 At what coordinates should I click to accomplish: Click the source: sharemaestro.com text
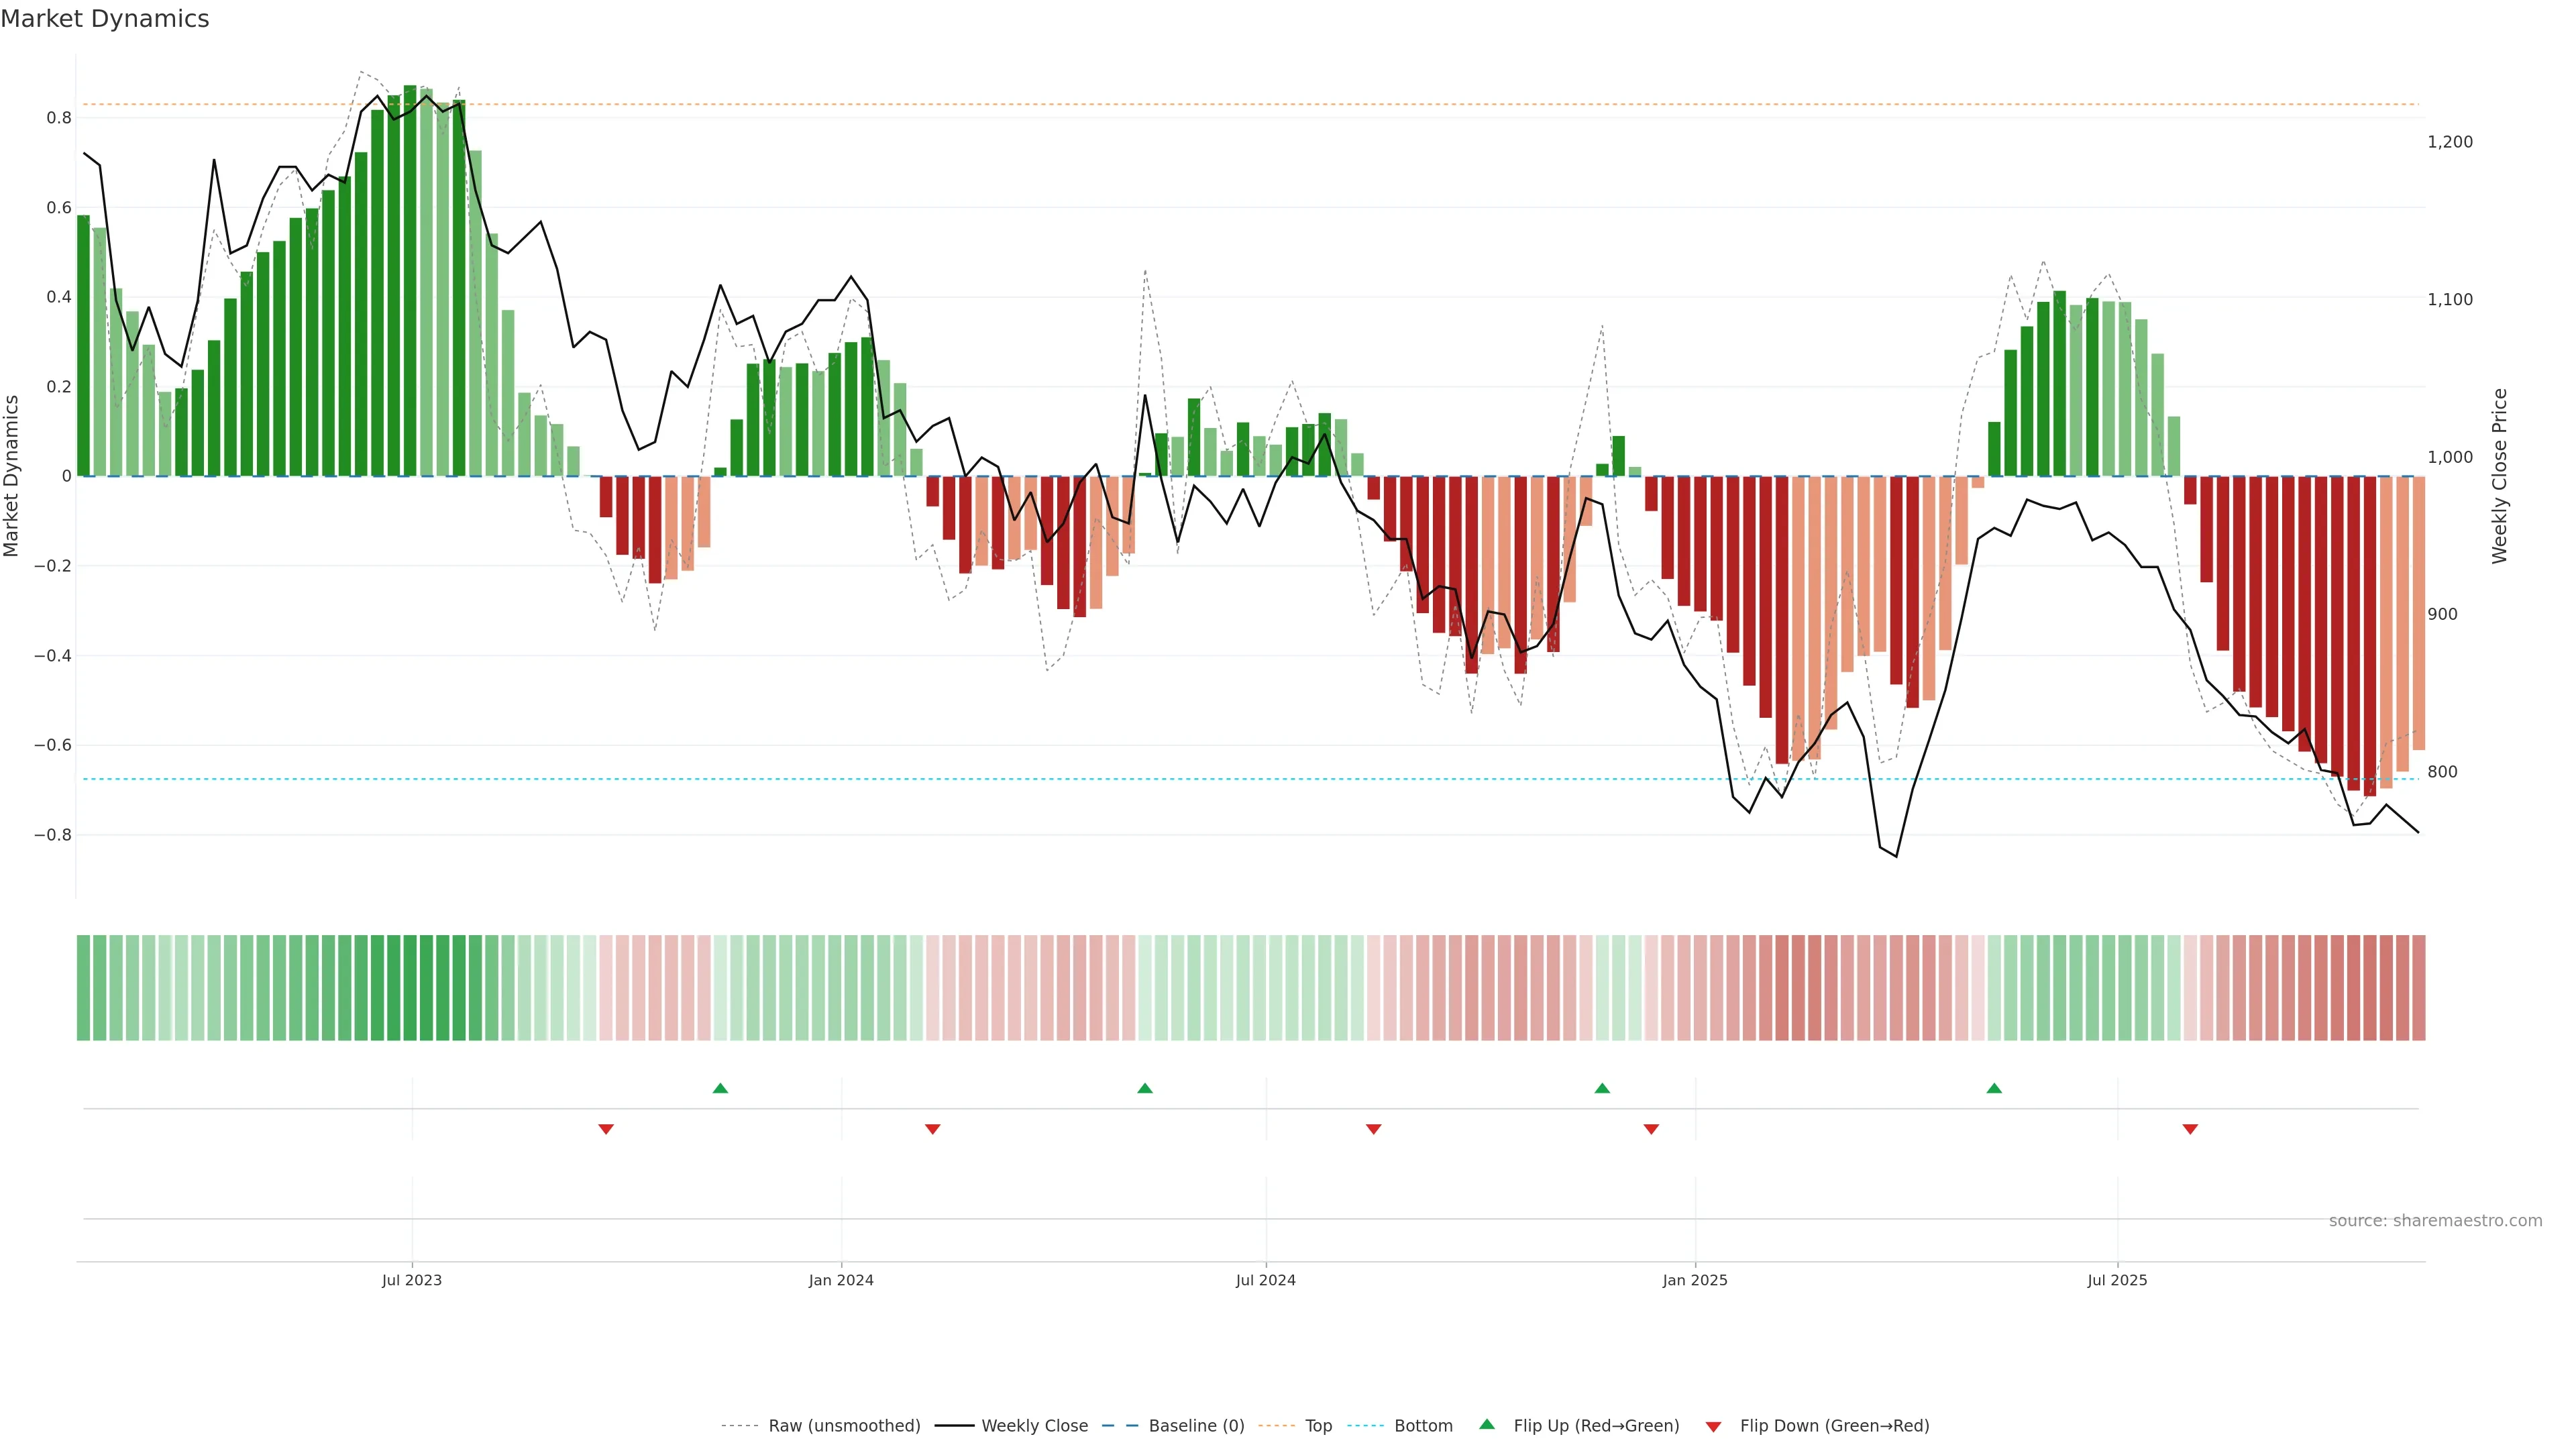tap(2435, 1221)
